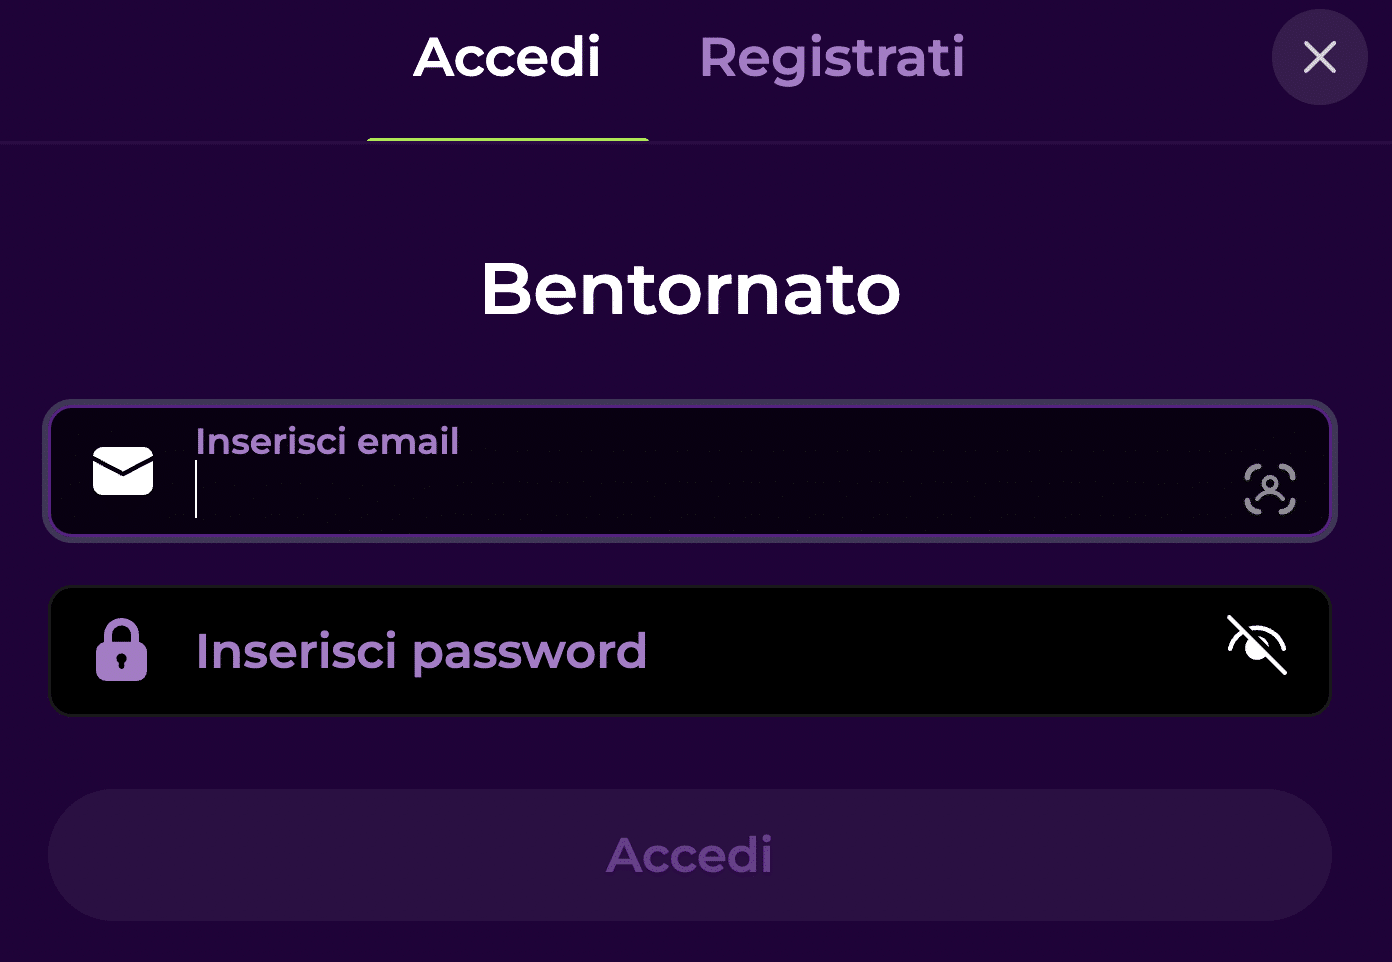Click the envelope icon in email field
This screenshot has width=1392, height=962.
tap(123, 471)
